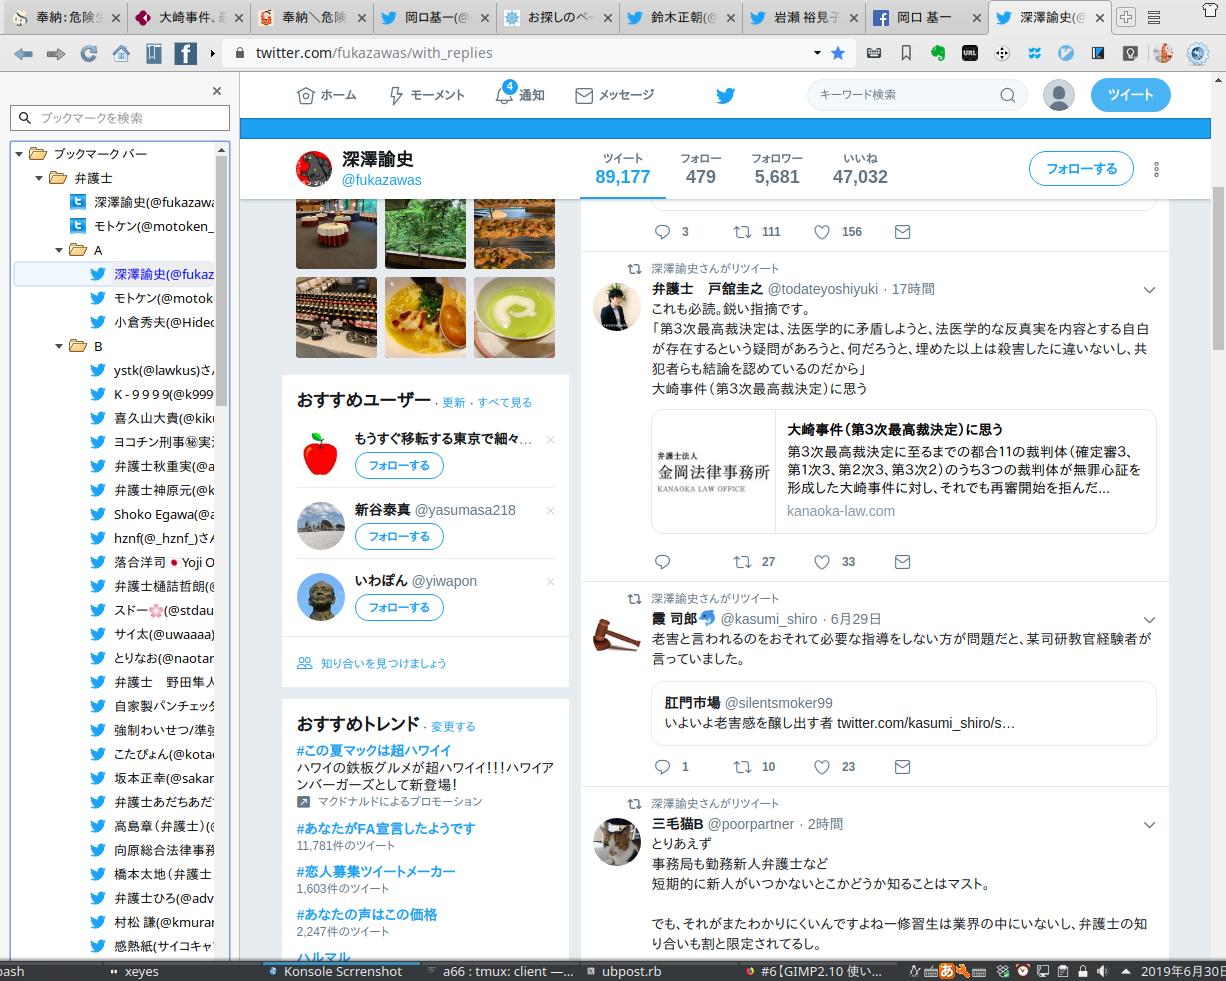Collapse bookmark folder A
Screen dimensions: 1226x981
click(59, 250)
